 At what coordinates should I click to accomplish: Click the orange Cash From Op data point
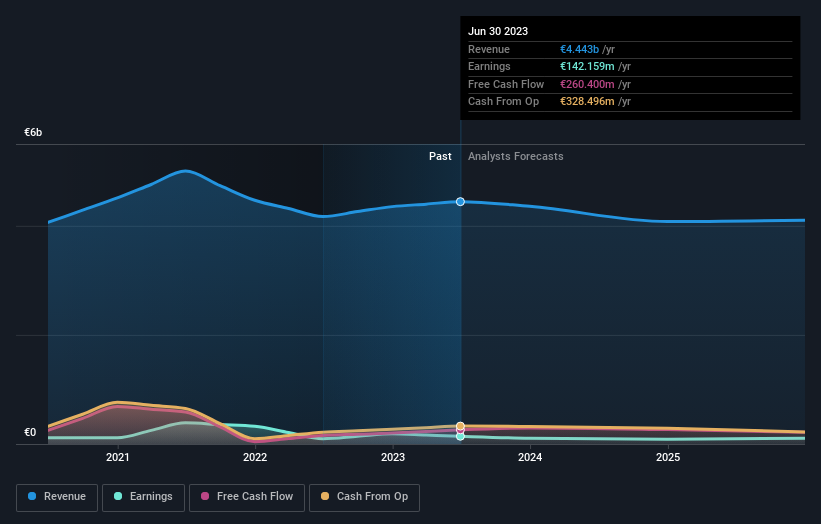click(x=460, y=426)
